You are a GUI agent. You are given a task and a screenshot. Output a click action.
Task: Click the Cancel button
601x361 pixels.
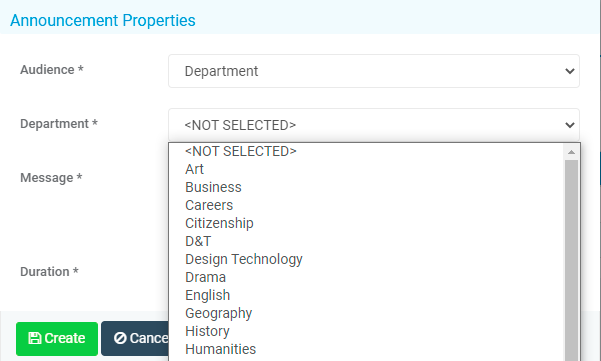coord(135,339)
